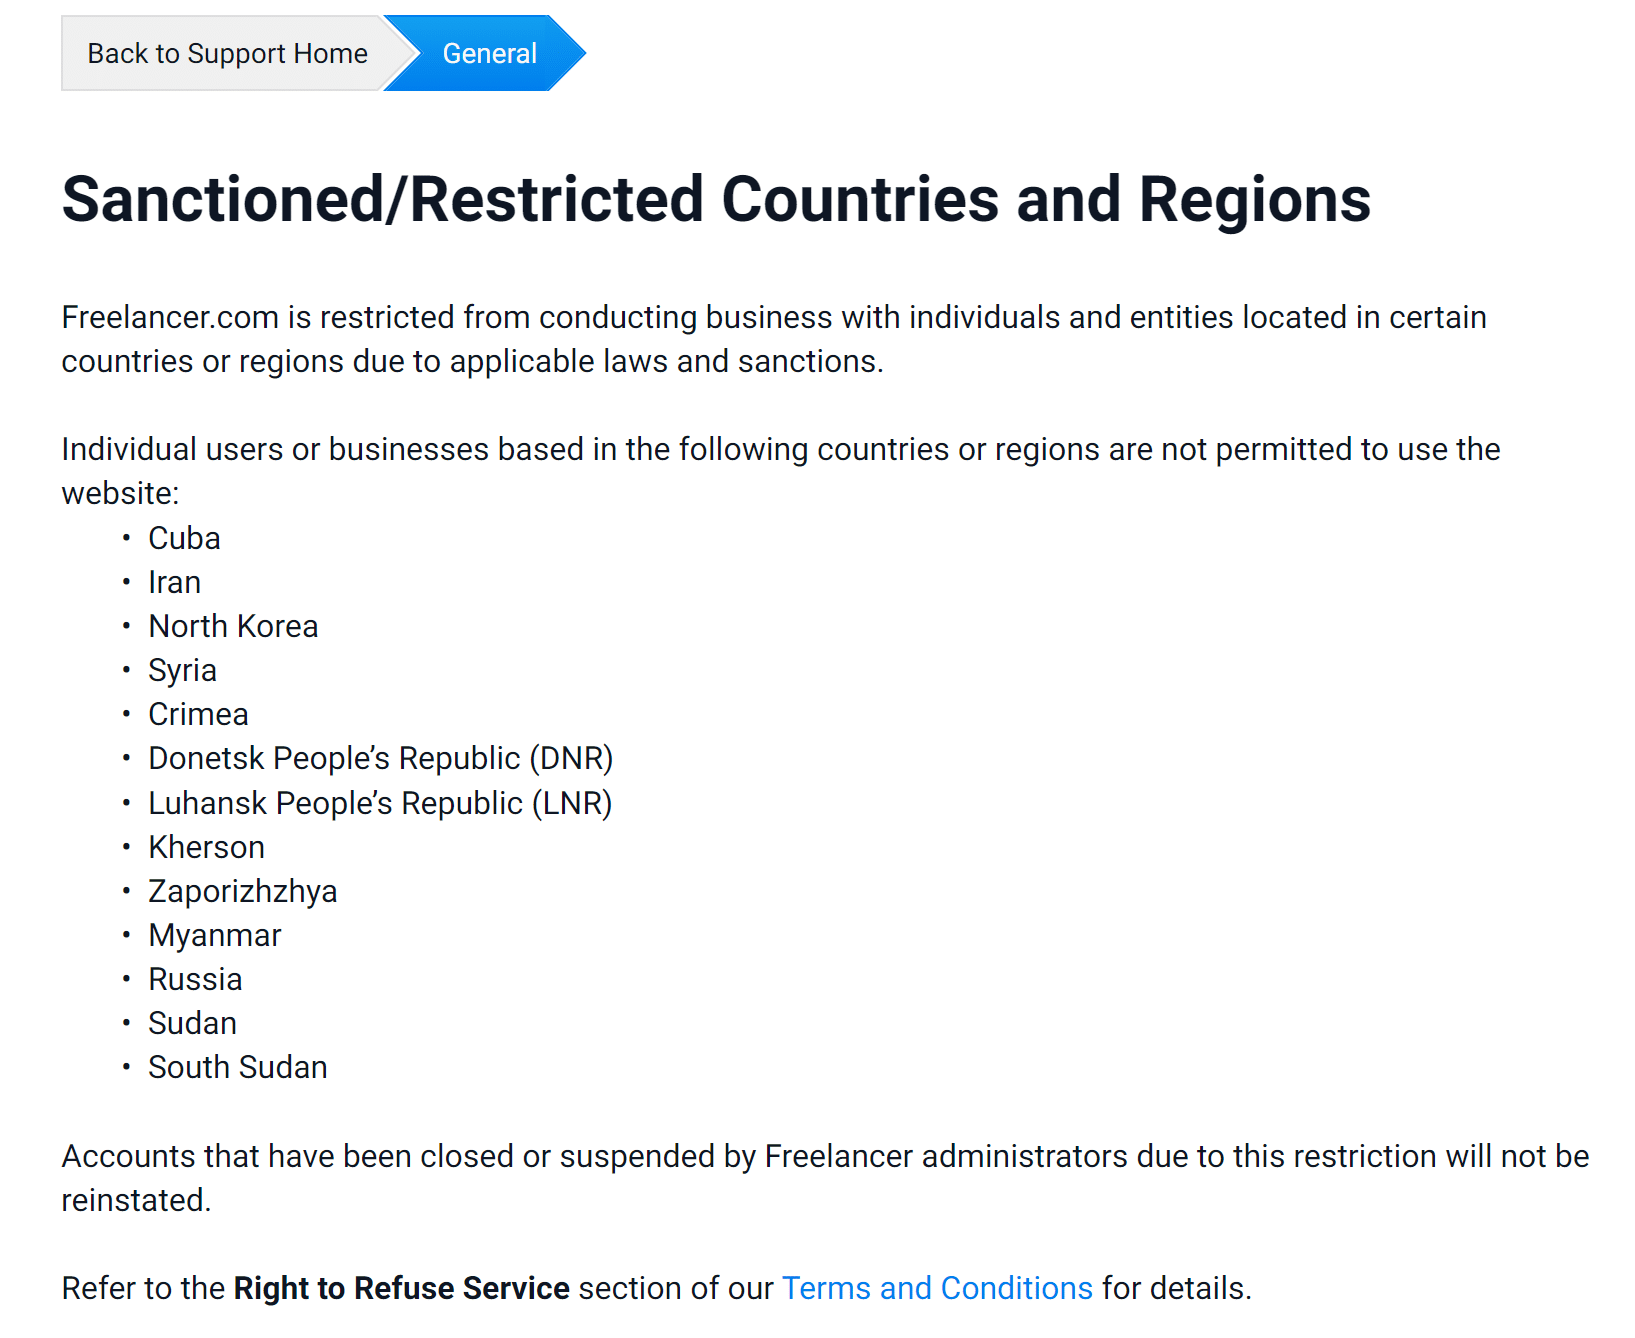Click North Korea in the list
This screenshot has height=1338, width=1635.
pos(233,626)
